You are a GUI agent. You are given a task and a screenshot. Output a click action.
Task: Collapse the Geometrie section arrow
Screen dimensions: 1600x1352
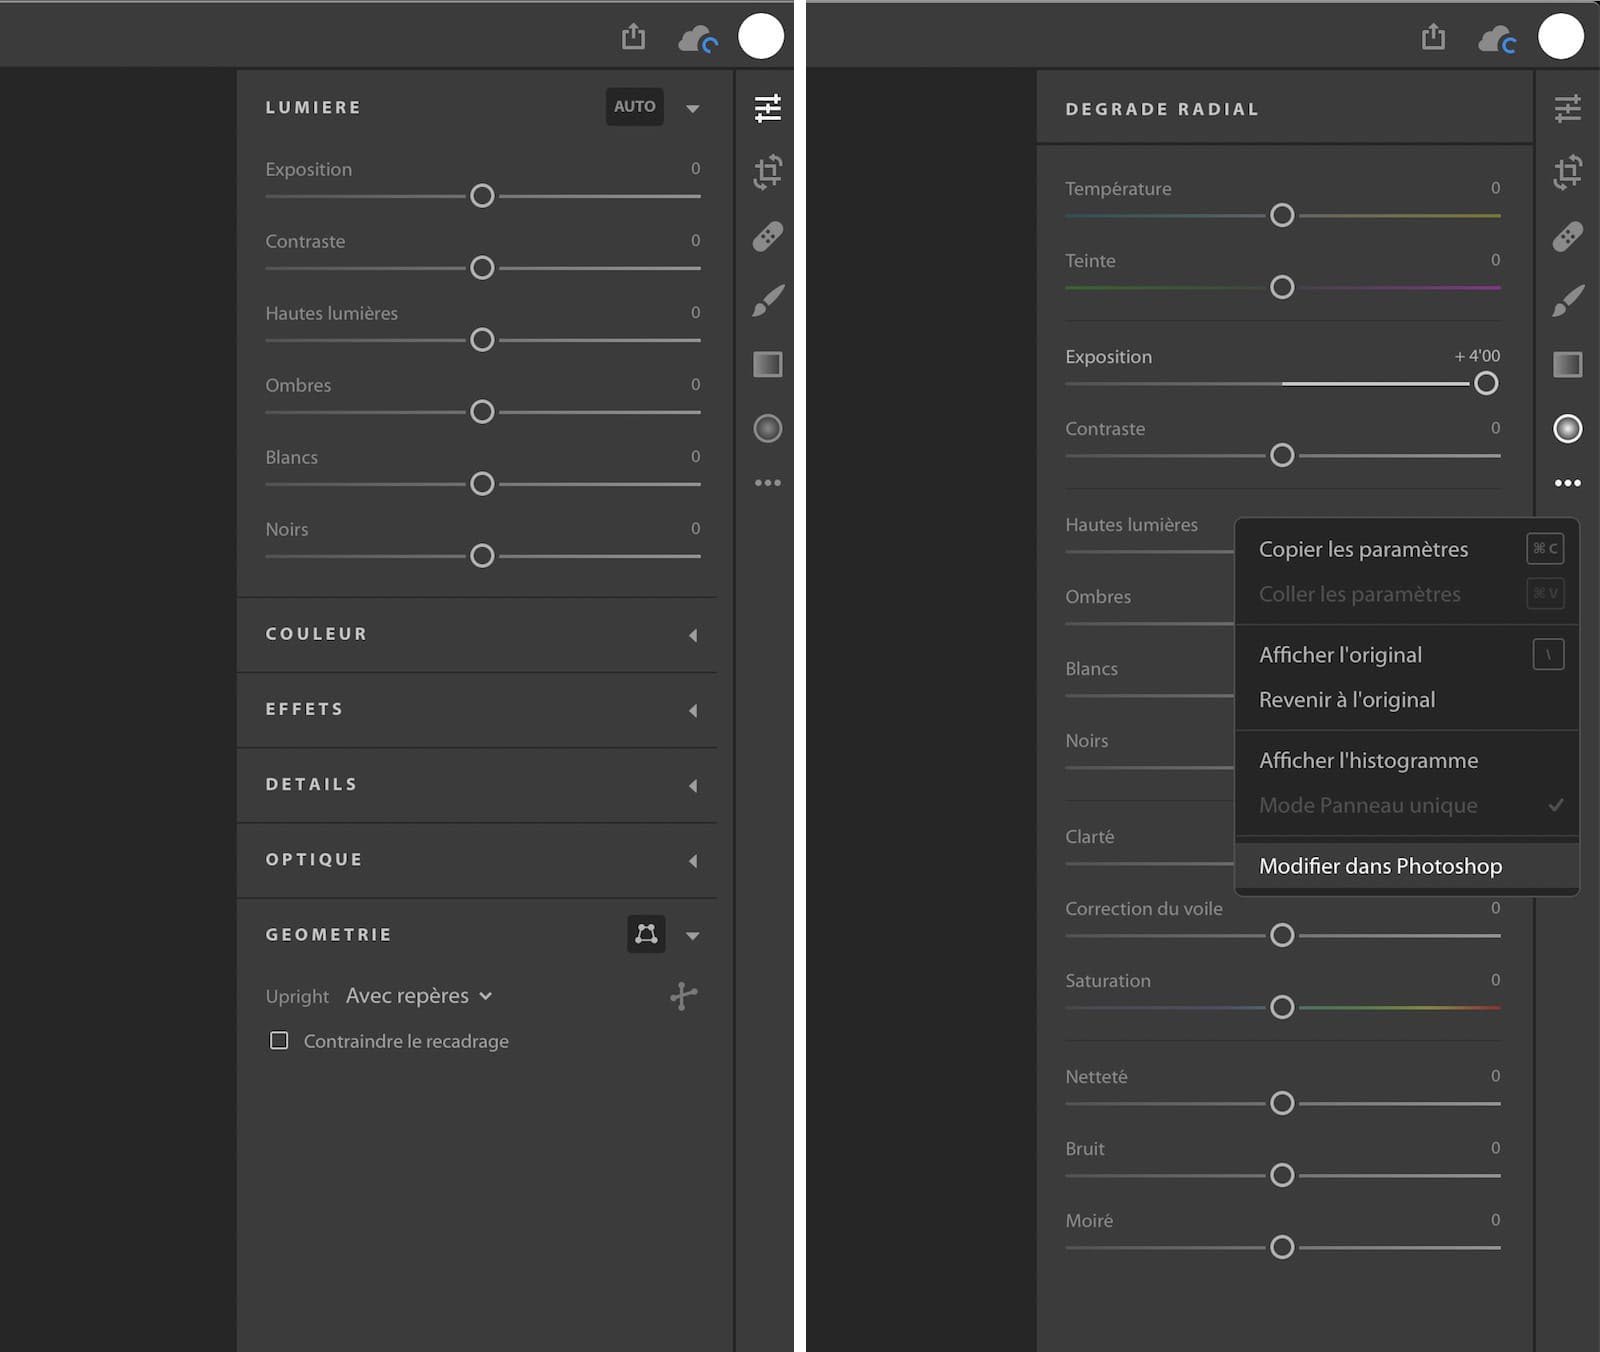(x=692, y=936)
